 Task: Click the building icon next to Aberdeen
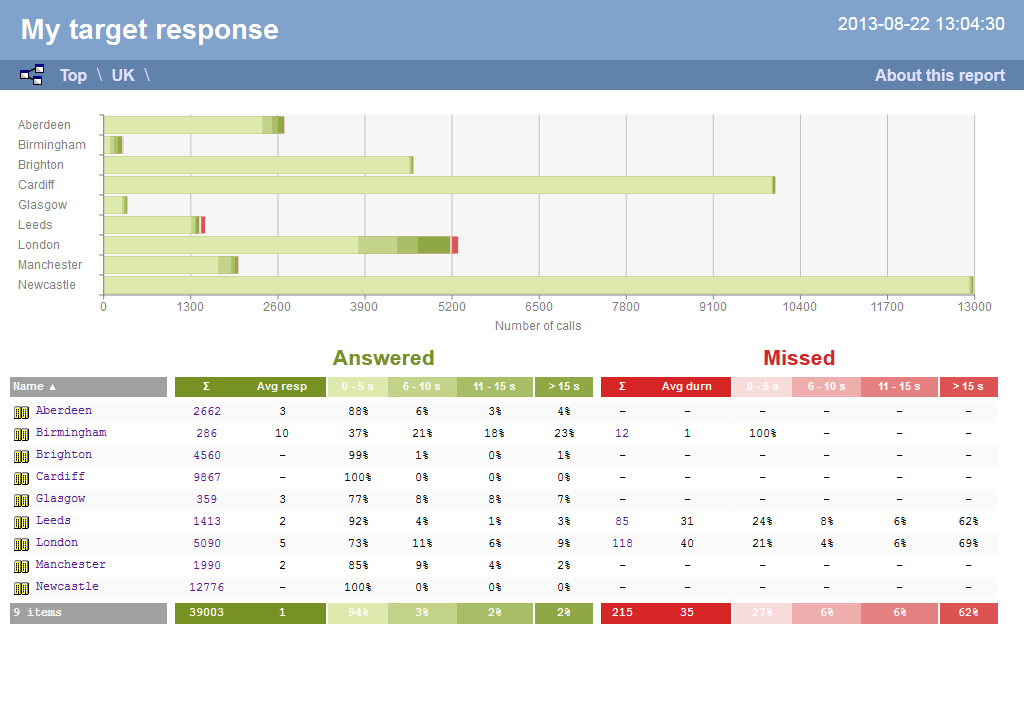click(x=21, y=410)
